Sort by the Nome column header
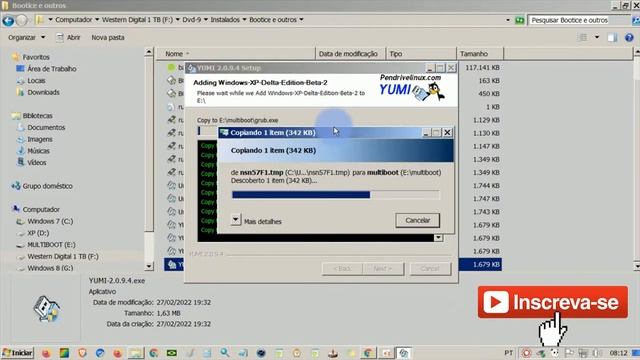Image resolution: width=640 pixels, height=360 pixels. [236, 53]
